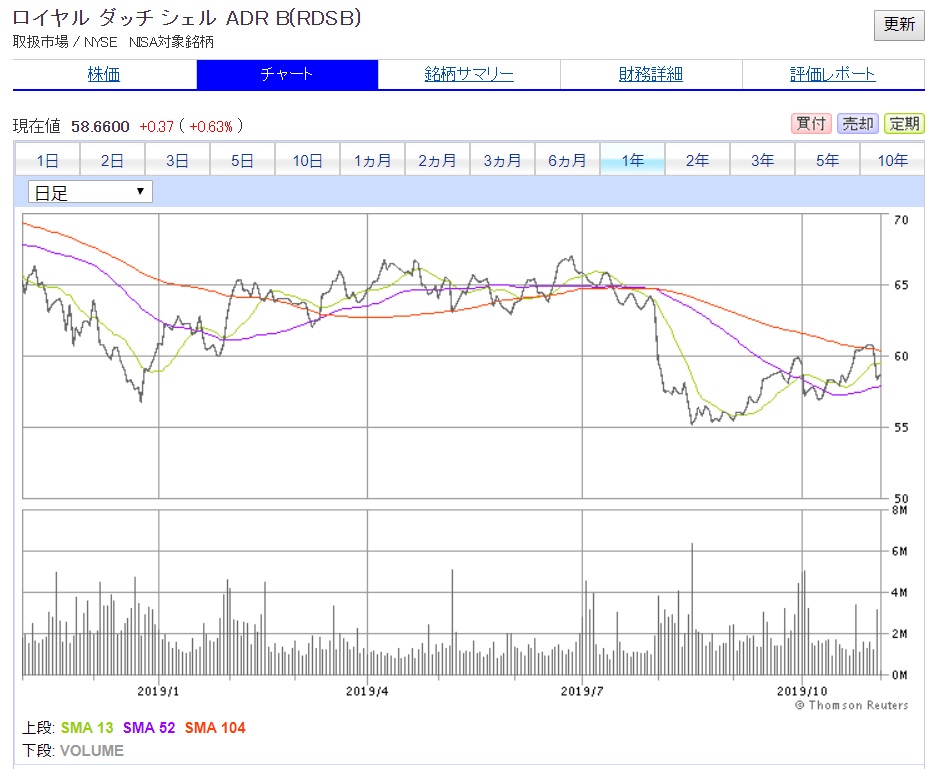Open the 評価レポート tab
The image size is (936, 769).
pos(833,75)
